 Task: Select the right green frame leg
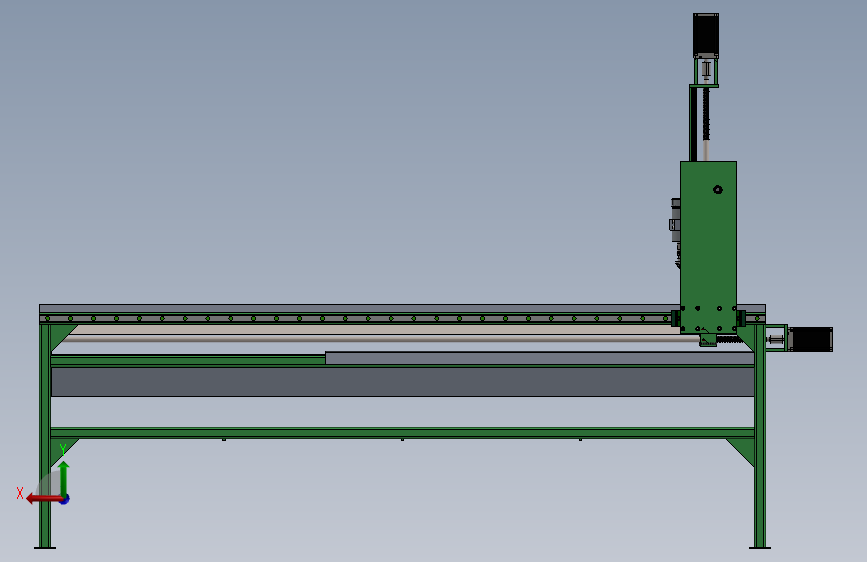pos(760,436)
